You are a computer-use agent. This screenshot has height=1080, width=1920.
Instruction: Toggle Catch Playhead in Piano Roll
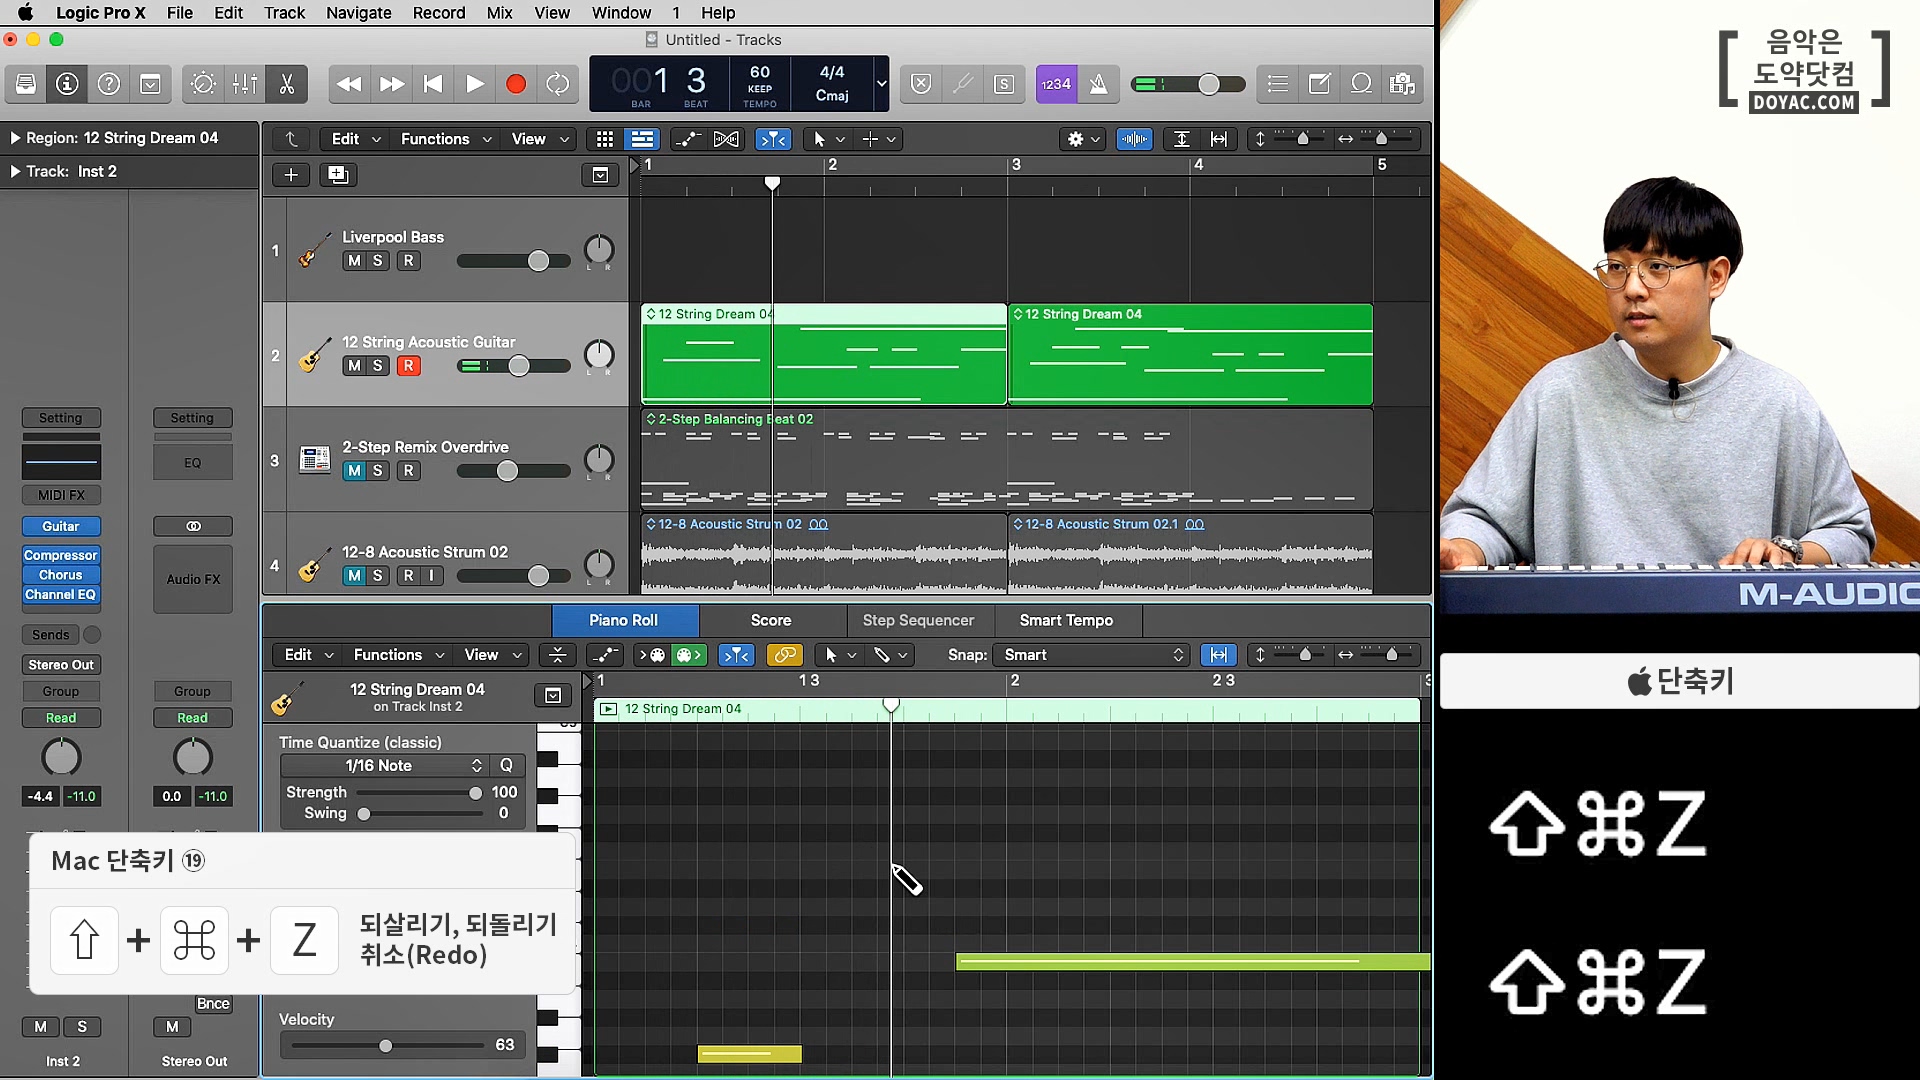tap(737, 655)
